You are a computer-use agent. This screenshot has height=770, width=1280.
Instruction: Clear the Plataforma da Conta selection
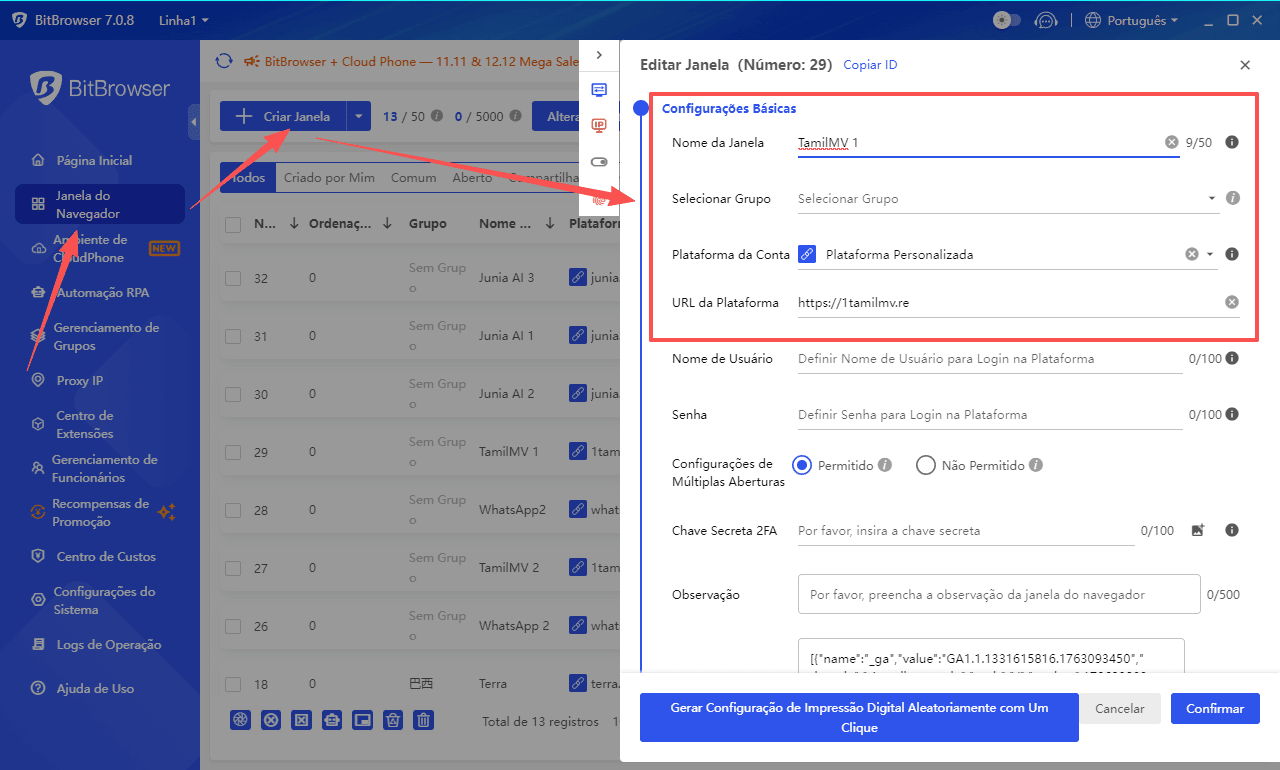(1191, 254)
